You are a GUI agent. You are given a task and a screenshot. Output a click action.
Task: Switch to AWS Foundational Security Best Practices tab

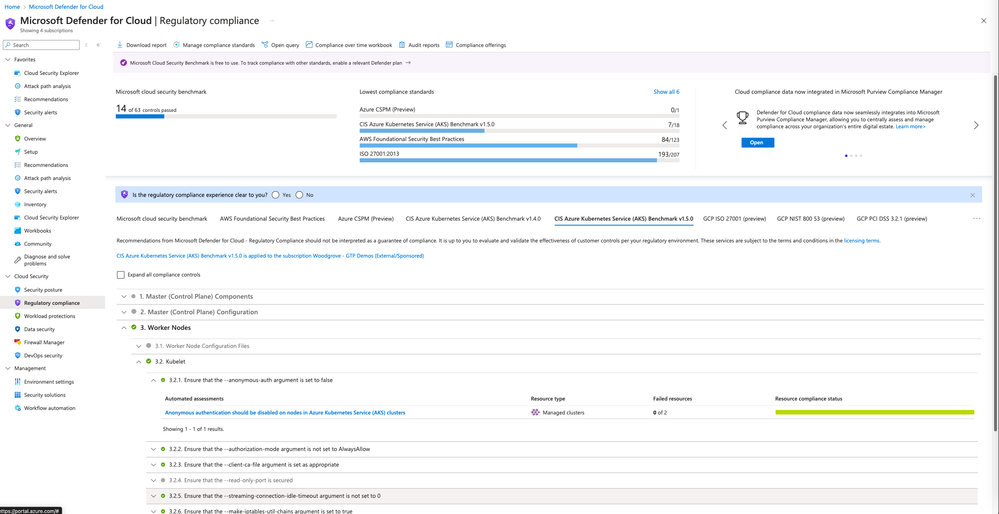pos(273,218)
